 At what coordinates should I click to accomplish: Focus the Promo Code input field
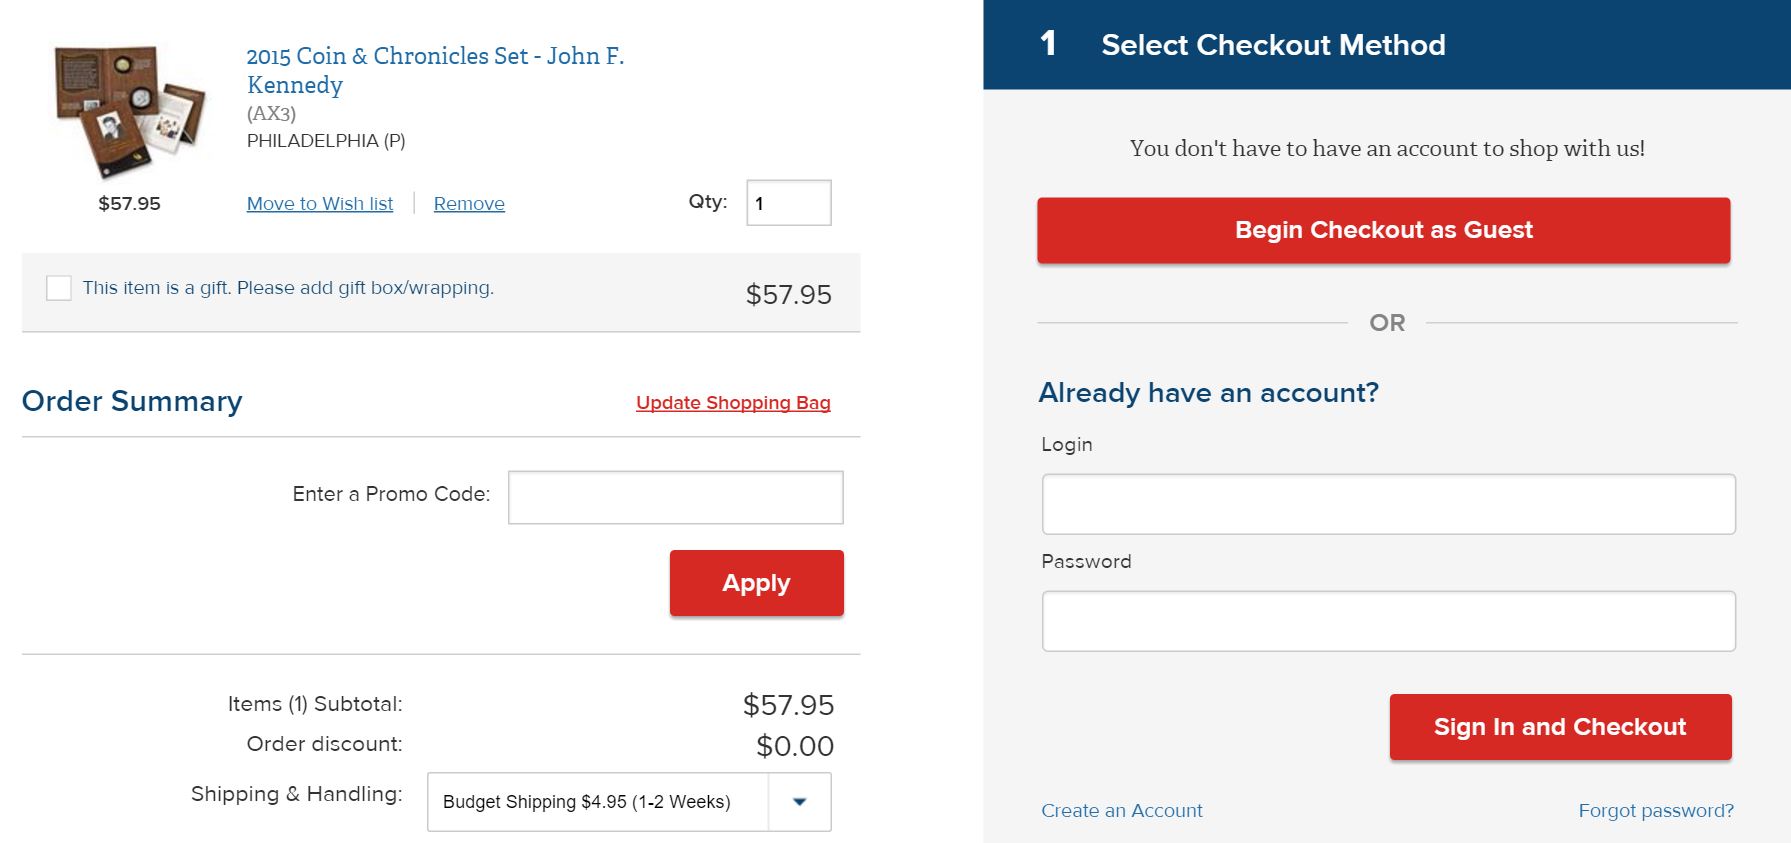(676, 497)
